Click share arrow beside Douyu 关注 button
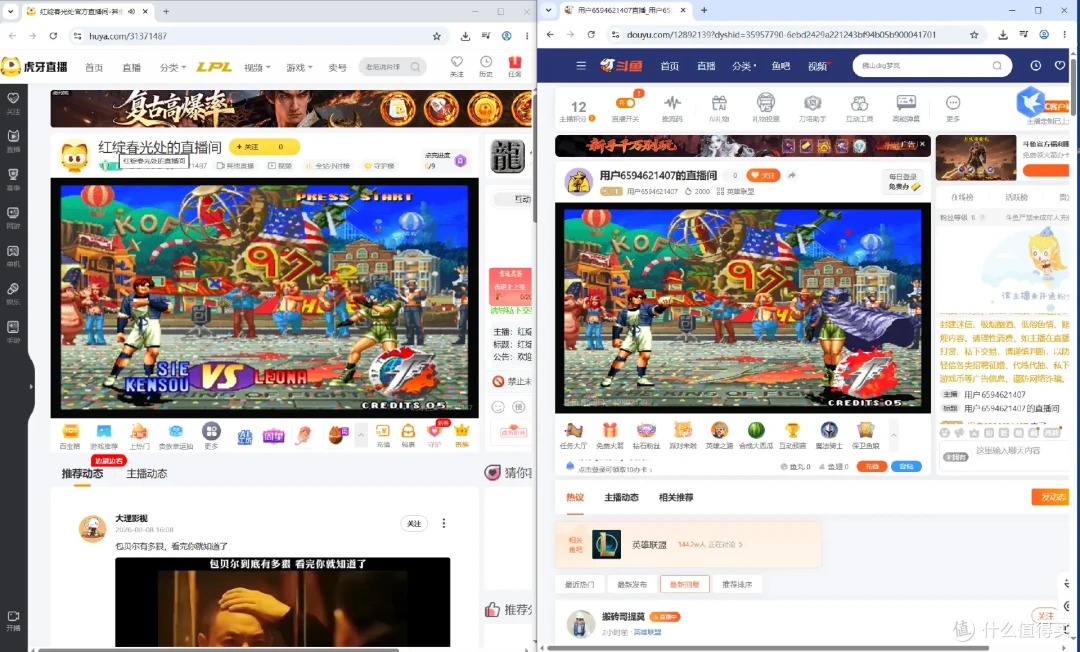Viewport: 1080px width, 652px height. tap(792, 176)
